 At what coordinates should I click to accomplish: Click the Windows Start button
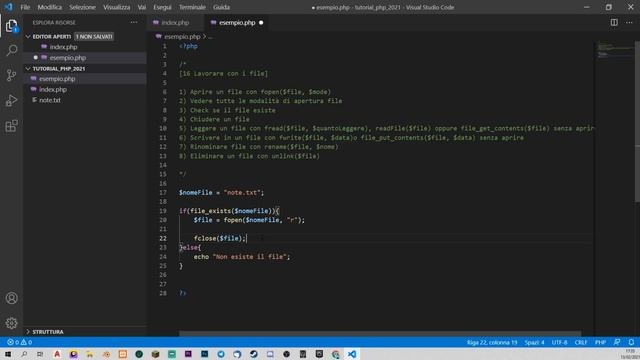point(8,354)
